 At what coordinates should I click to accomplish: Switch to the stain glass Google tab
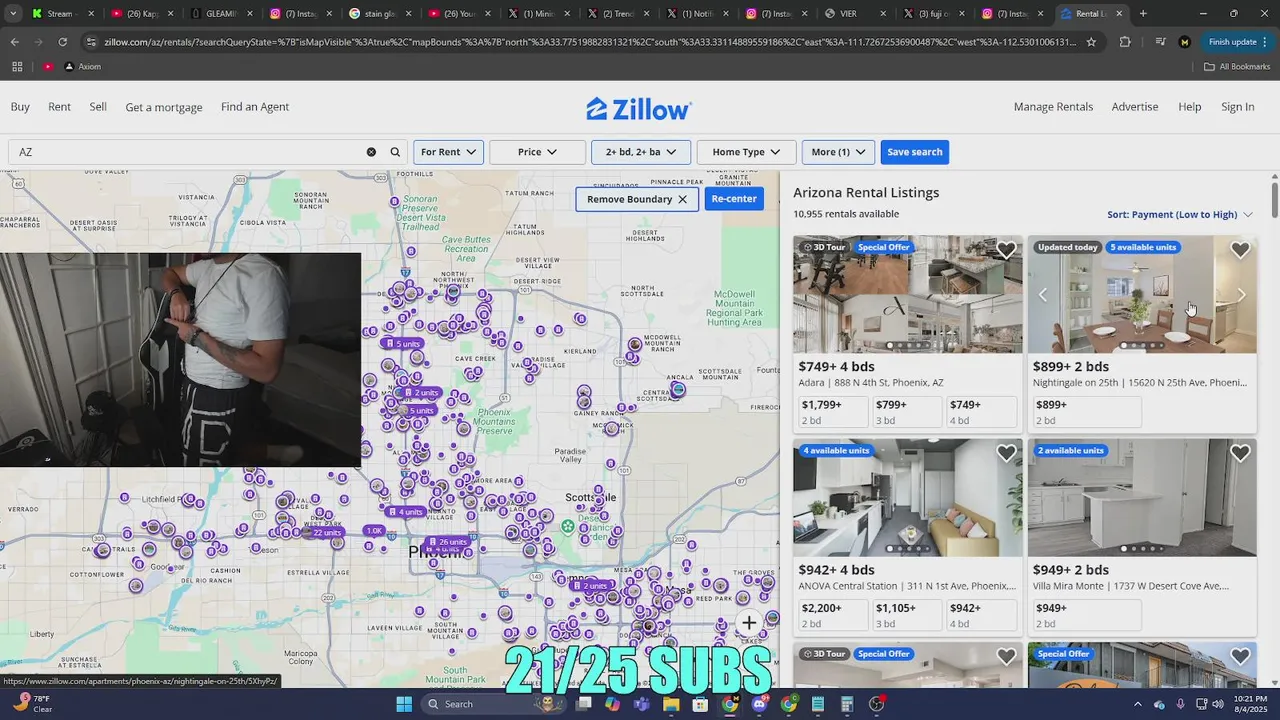(x=381, y=14)
